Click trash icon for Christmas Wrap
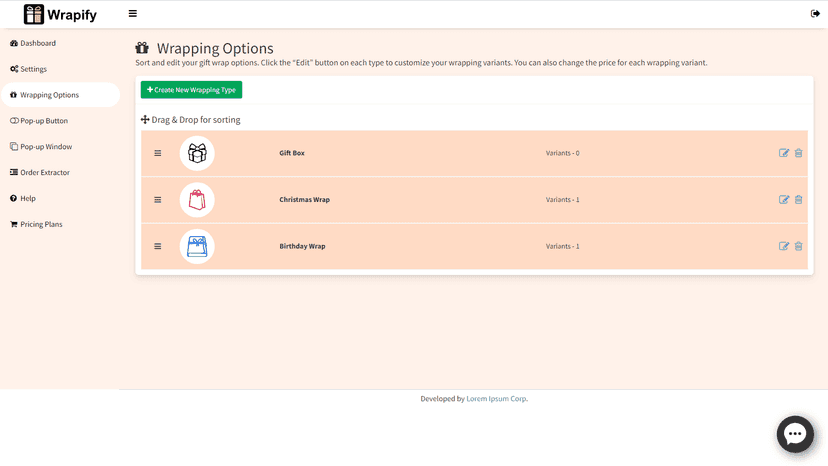Screen dimensions: 828x466 click(798, 200)
